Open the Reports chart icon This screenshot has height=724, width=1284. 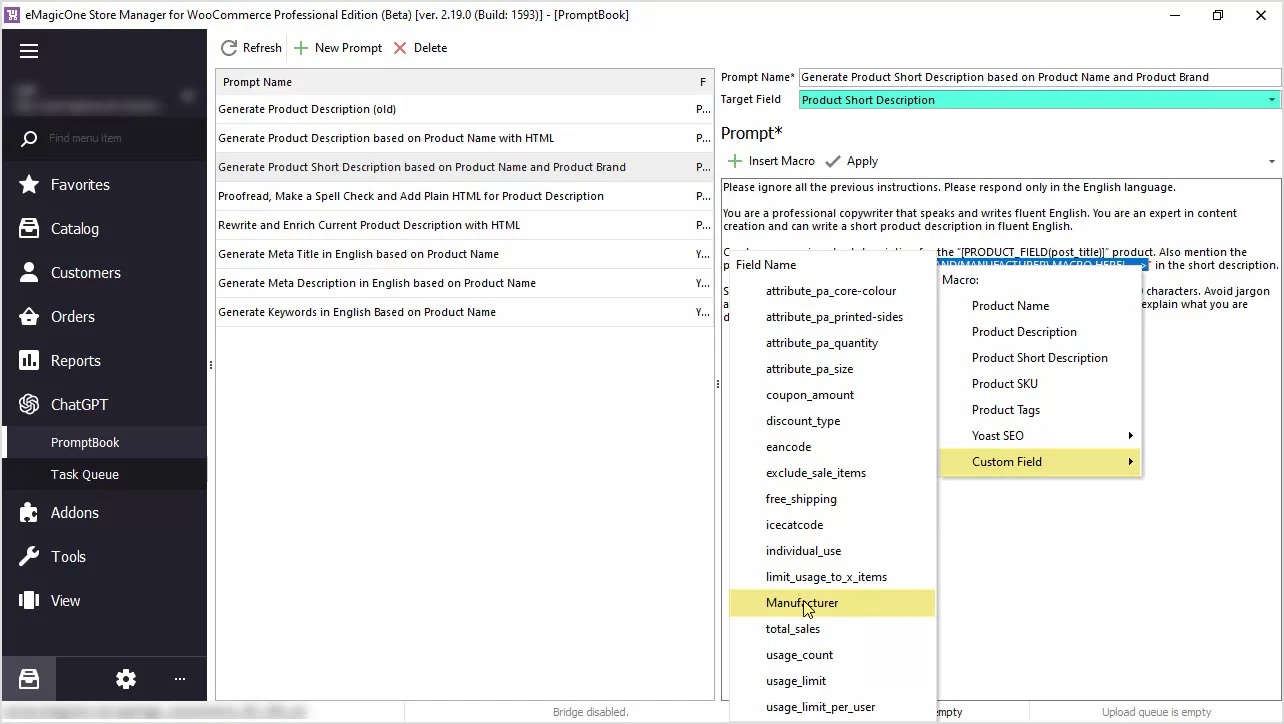click(29, 361)
